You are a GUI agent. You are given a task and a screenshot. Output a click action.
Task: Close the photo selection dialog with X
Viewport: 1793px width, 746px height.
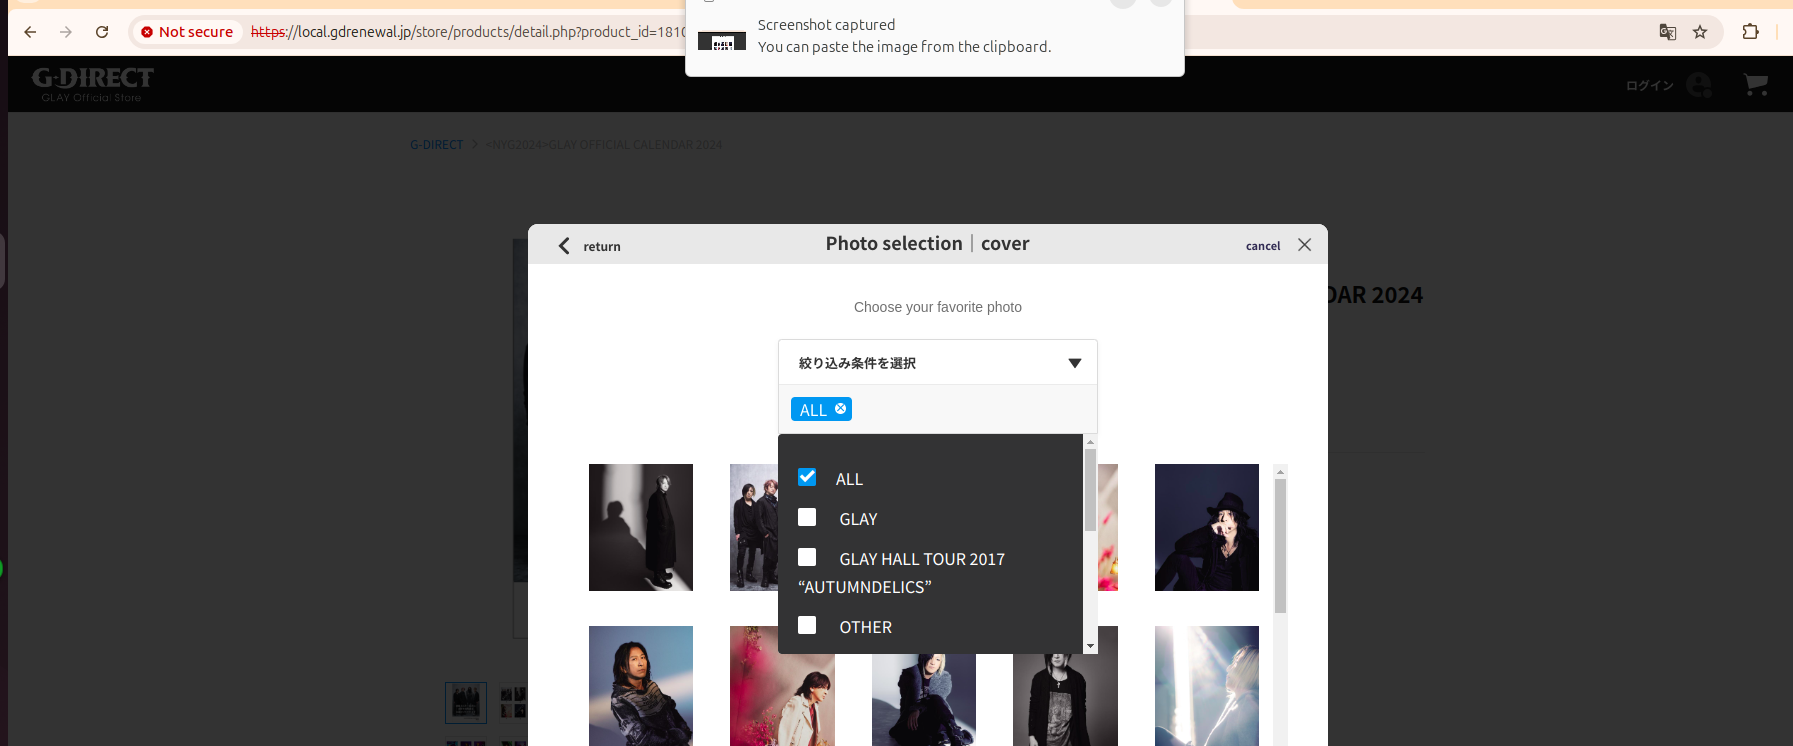(1304, 245)
